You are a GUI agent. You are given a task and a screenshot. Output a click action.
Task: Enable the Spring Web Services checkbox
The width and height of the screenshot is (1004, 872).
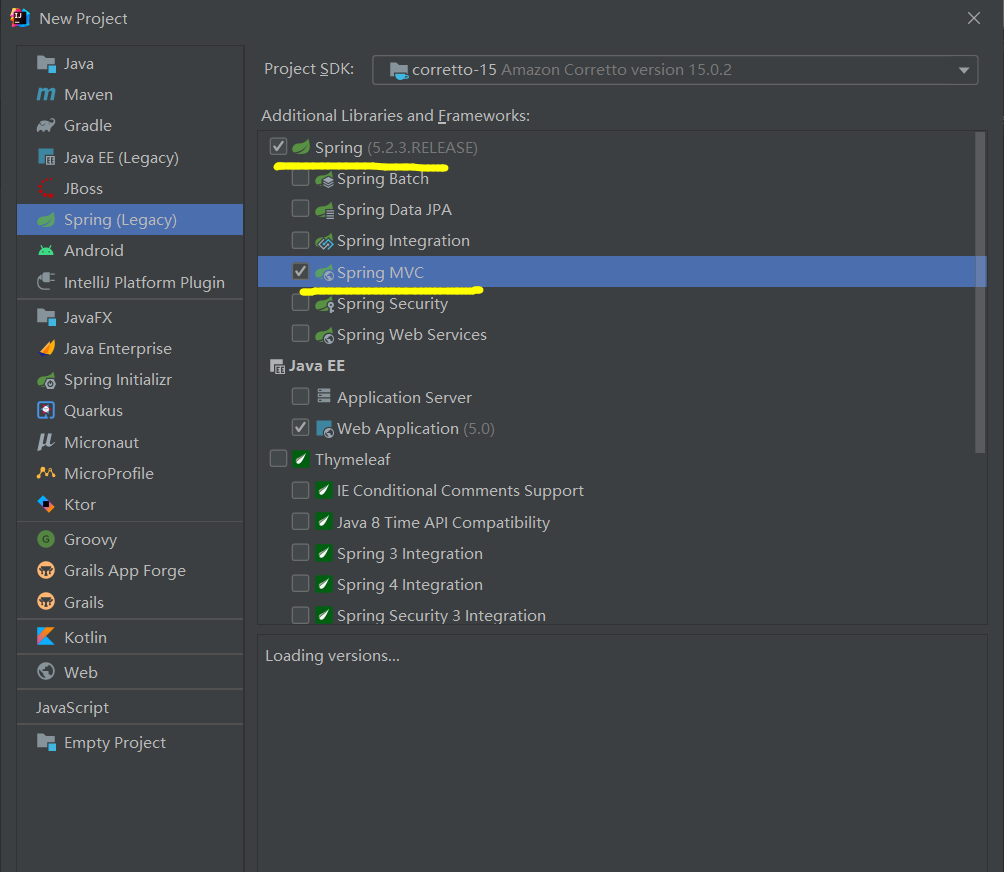(300, 334)
